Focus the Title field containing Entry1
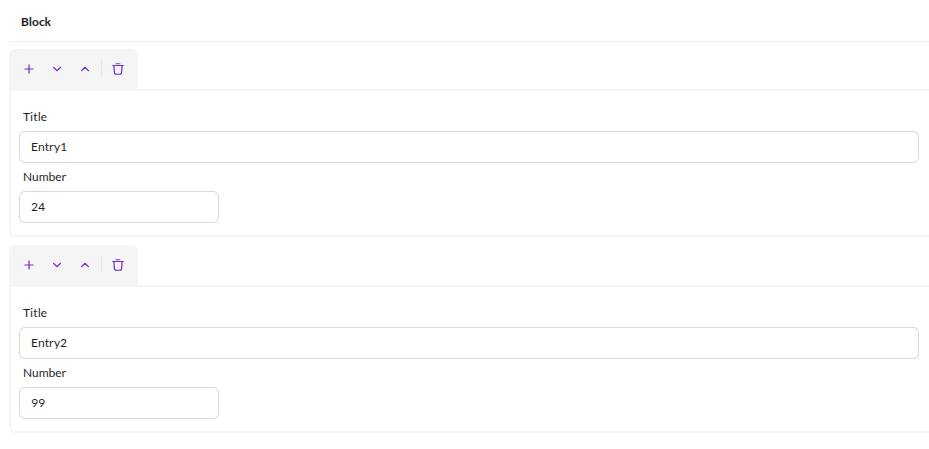Viewport: 929px width, 449px height. point(469,147)
